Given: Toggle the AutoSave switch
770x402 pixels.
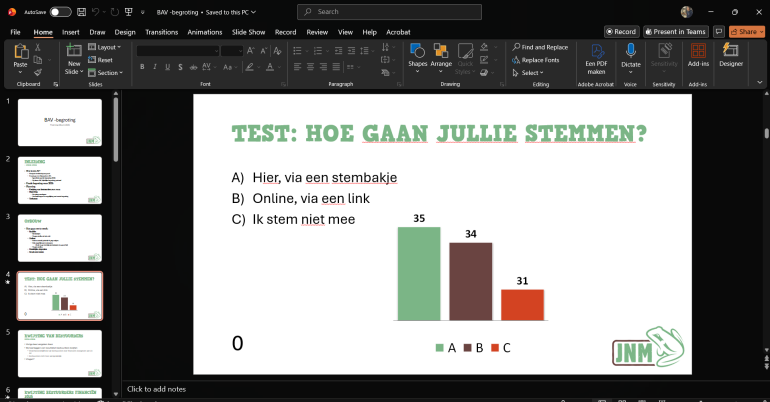Looking at the screenshot, I should 60,12.
